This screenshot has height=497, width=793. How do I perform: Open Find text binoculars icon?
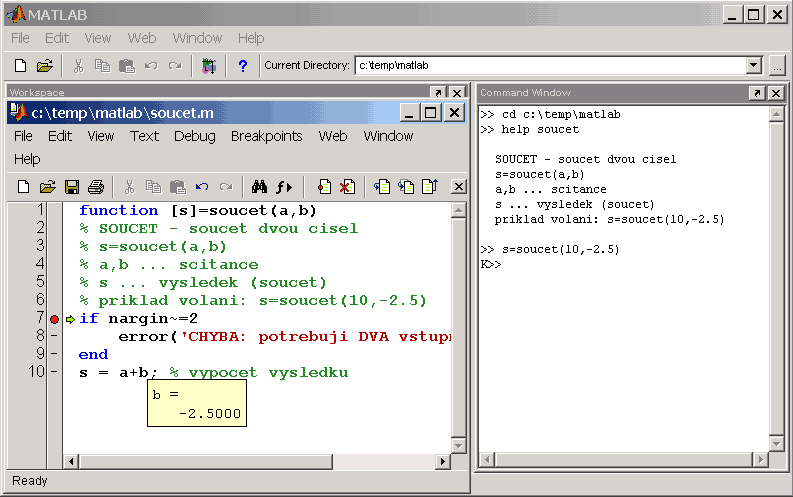click(x=259, y=187)
